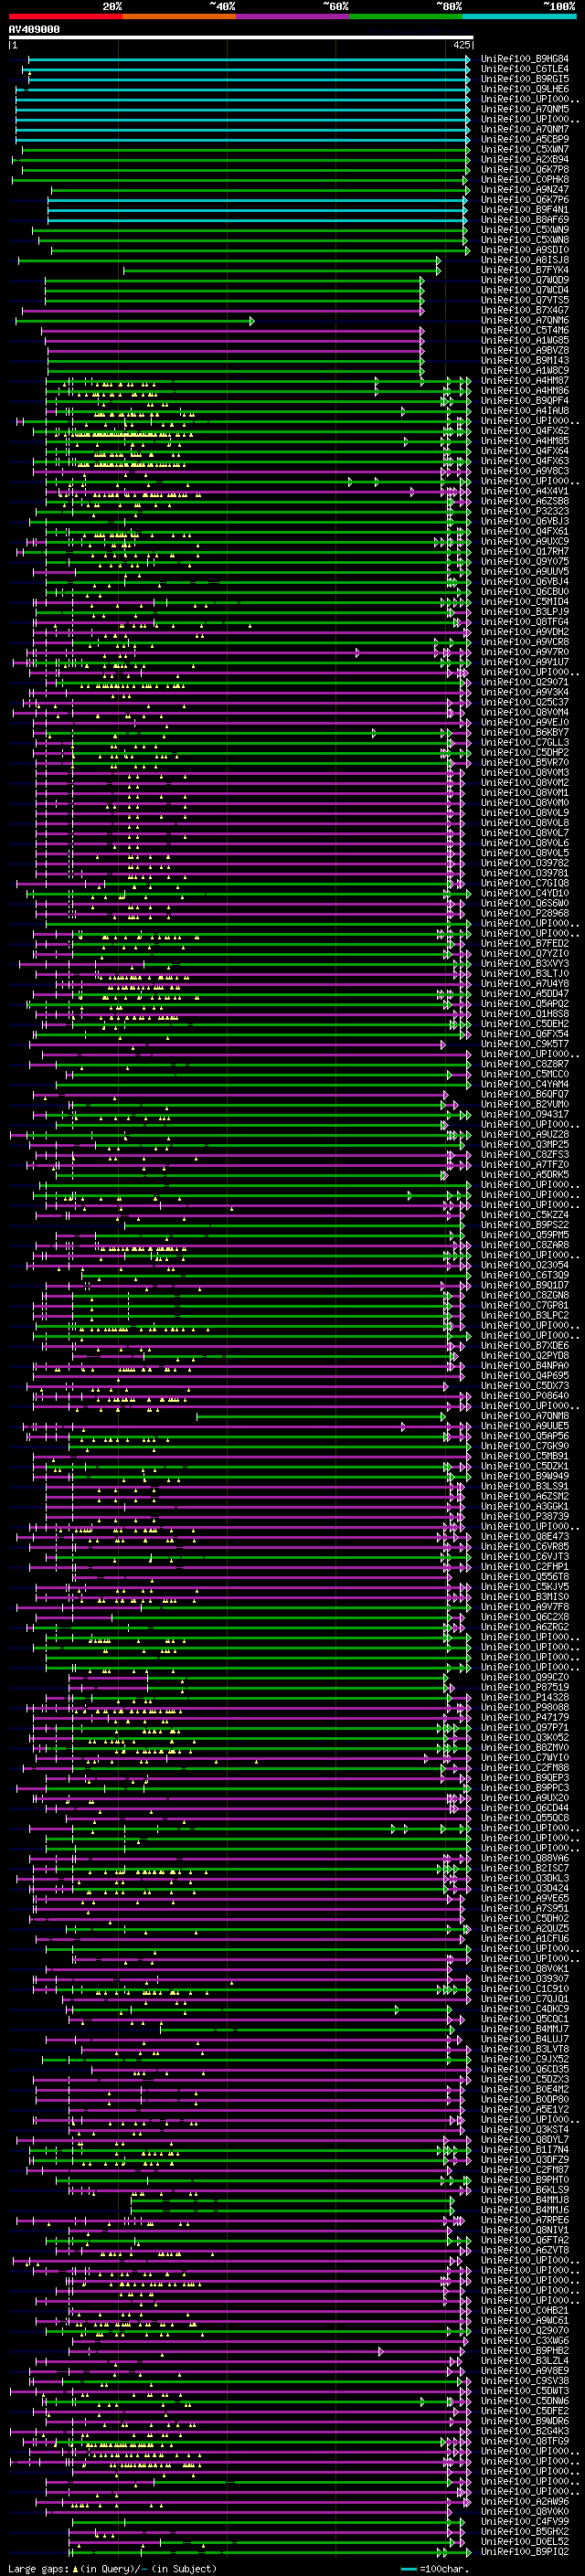
Task: Open UniRef100_A9NZ47 hit
Action: [524, 189]
